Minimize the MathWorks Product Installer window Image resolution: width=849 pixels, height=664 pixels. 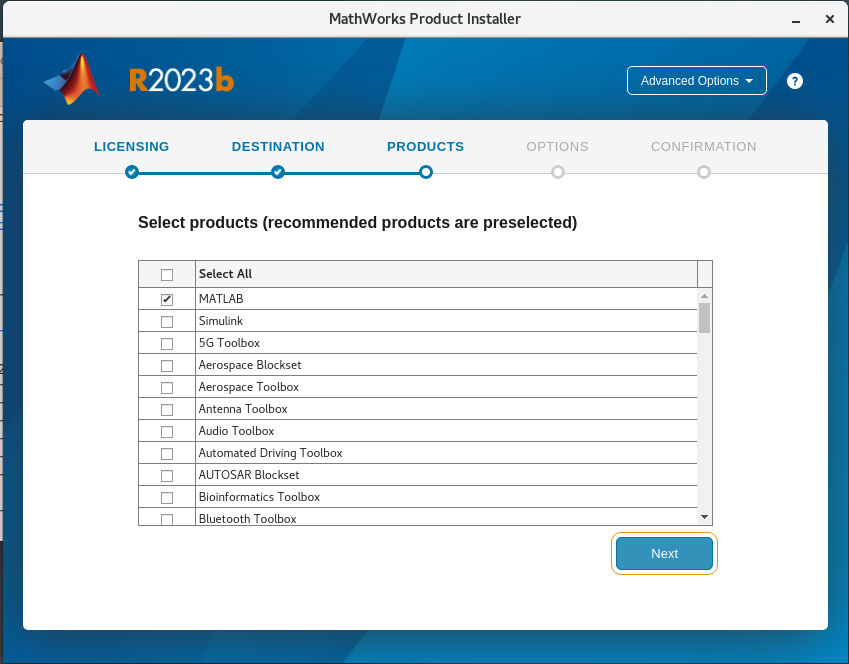pyautogui.click(x=796, y=20)
